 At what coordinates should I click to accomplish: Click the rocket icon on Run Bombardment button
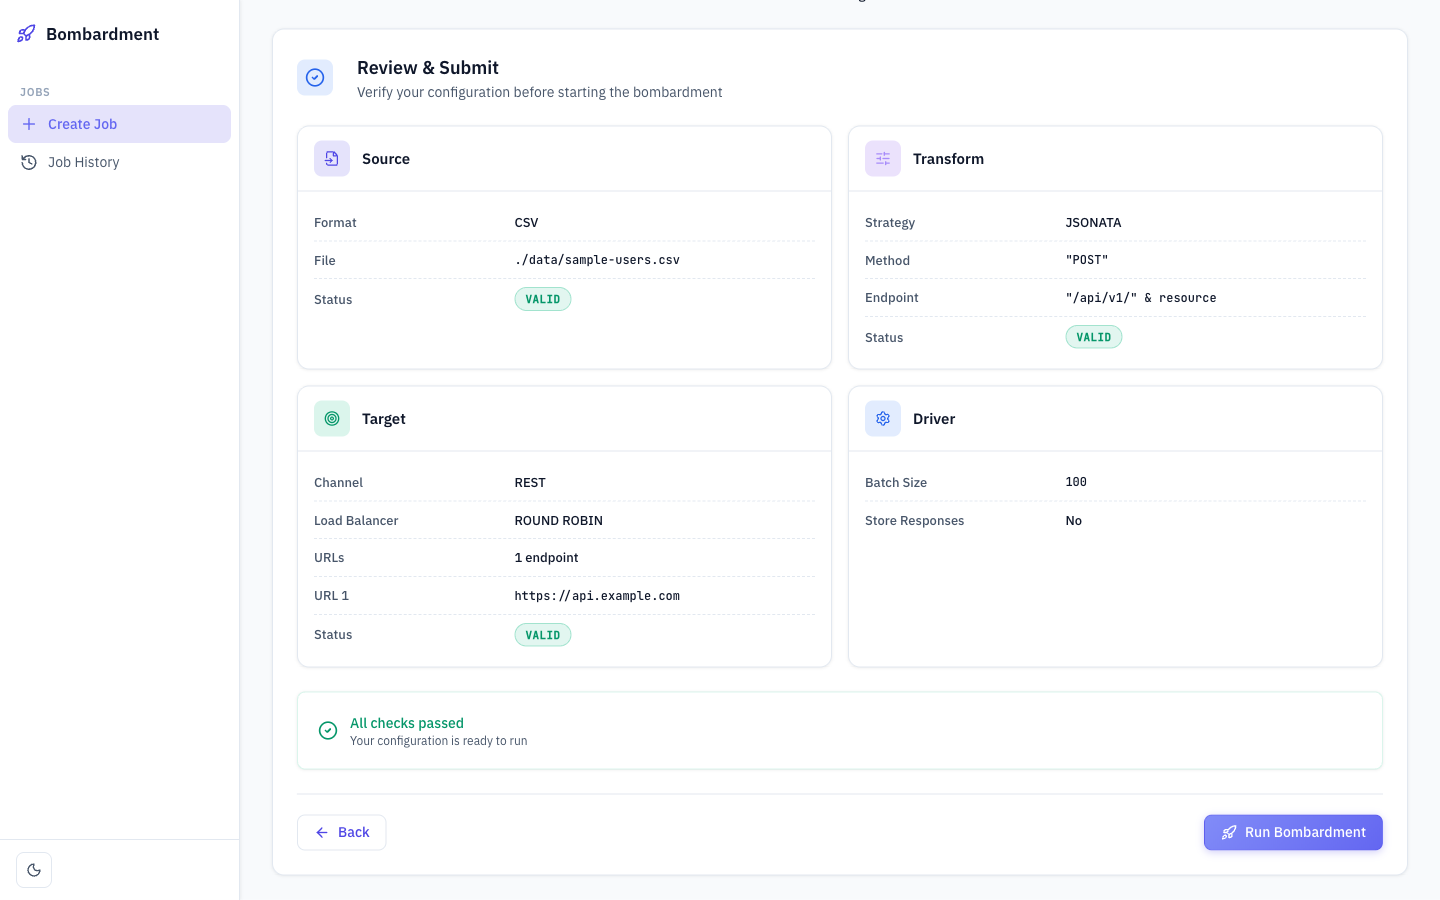(1228, 832)
